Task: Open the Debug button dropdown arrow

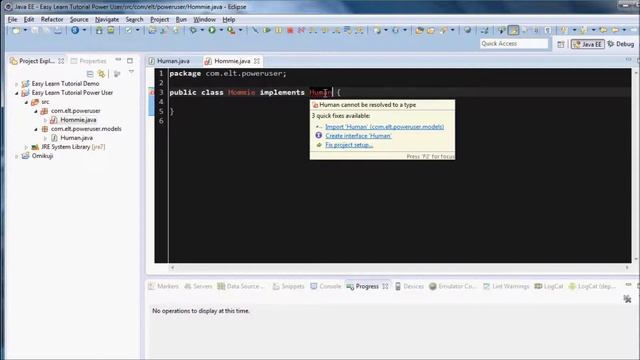Action: coord(202,30)
